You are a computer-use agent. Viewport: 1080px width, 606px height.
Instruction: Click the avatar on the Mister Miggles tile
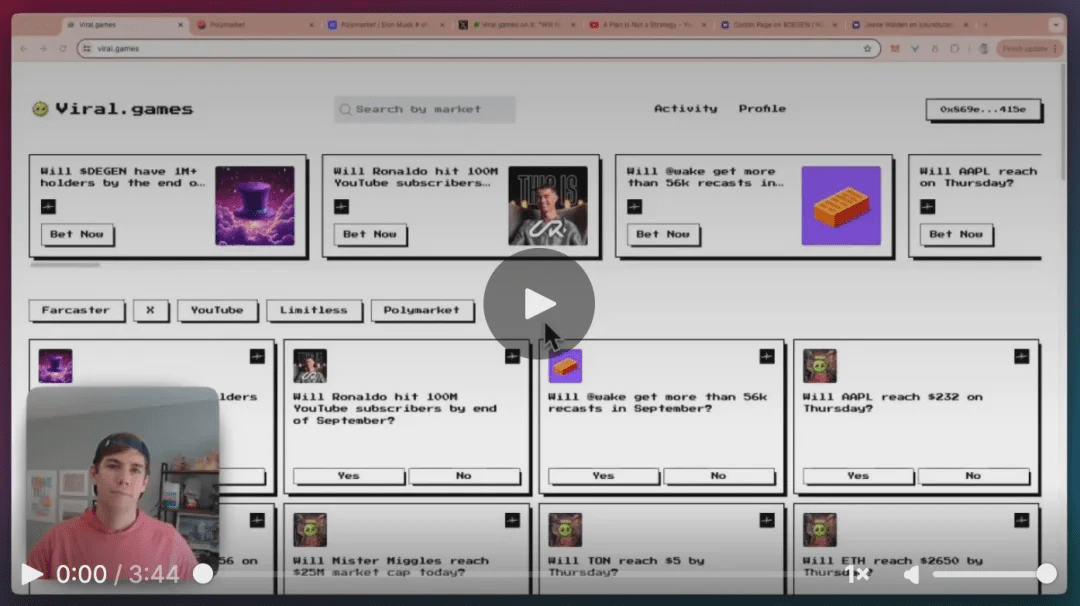[x=310, y=530]
